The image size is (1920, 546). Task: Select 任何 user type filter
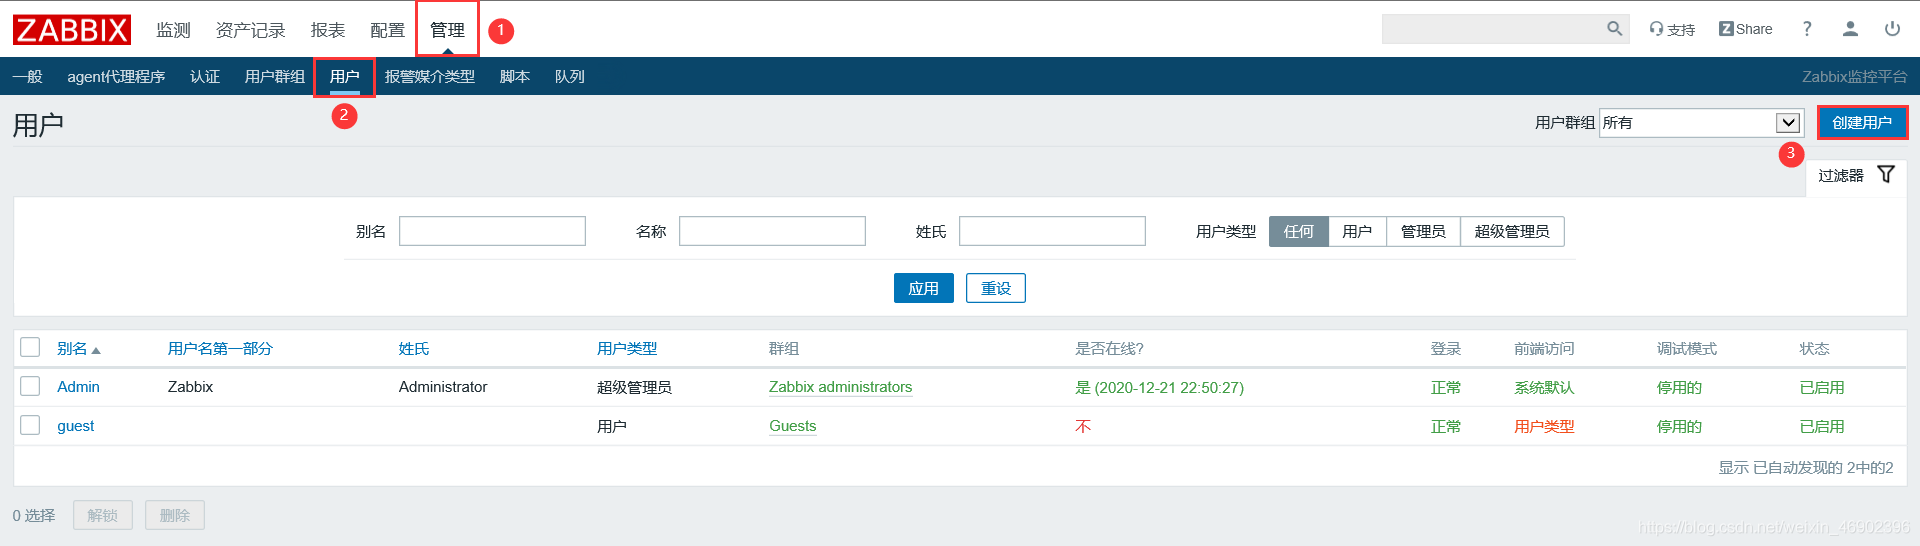pyautogui.click(x=1298, y=231)
